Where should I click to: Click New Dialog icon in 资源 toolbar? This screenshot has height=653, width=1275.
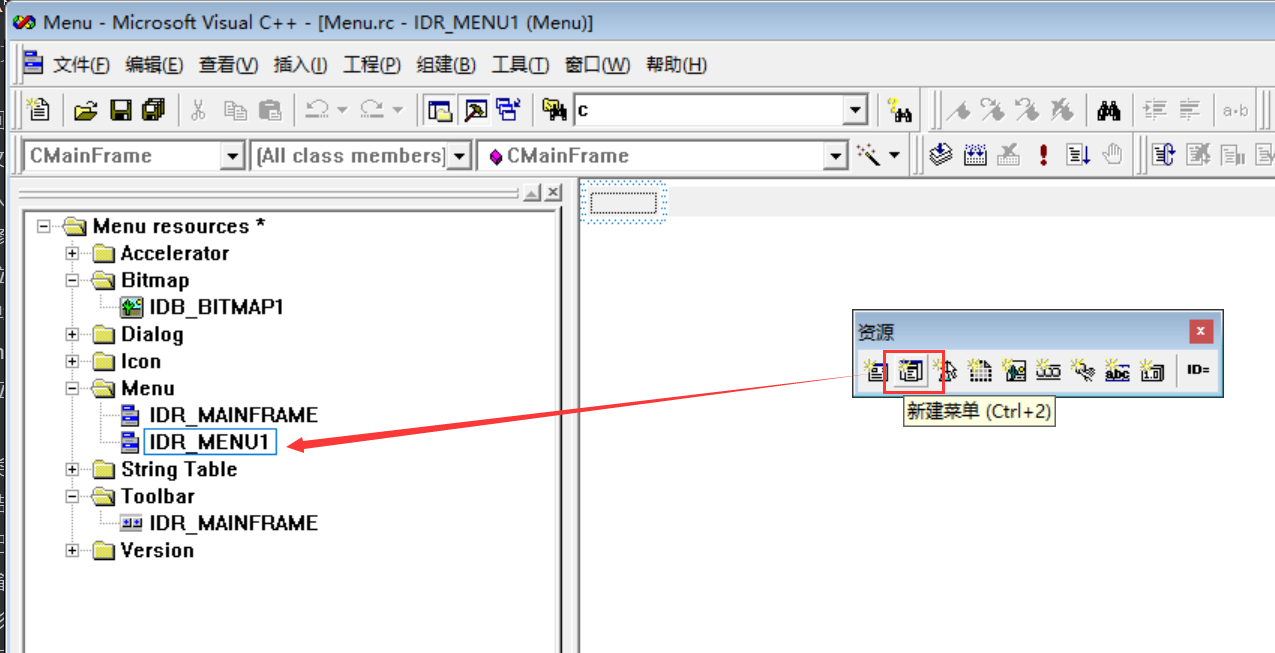point(875,371)
